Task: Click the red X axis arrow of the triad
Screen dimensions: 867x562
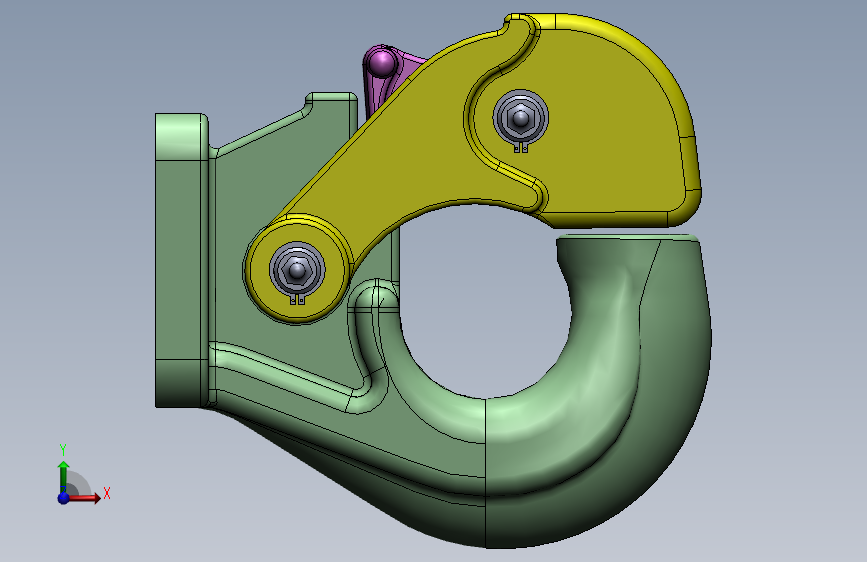Action: 85,498
